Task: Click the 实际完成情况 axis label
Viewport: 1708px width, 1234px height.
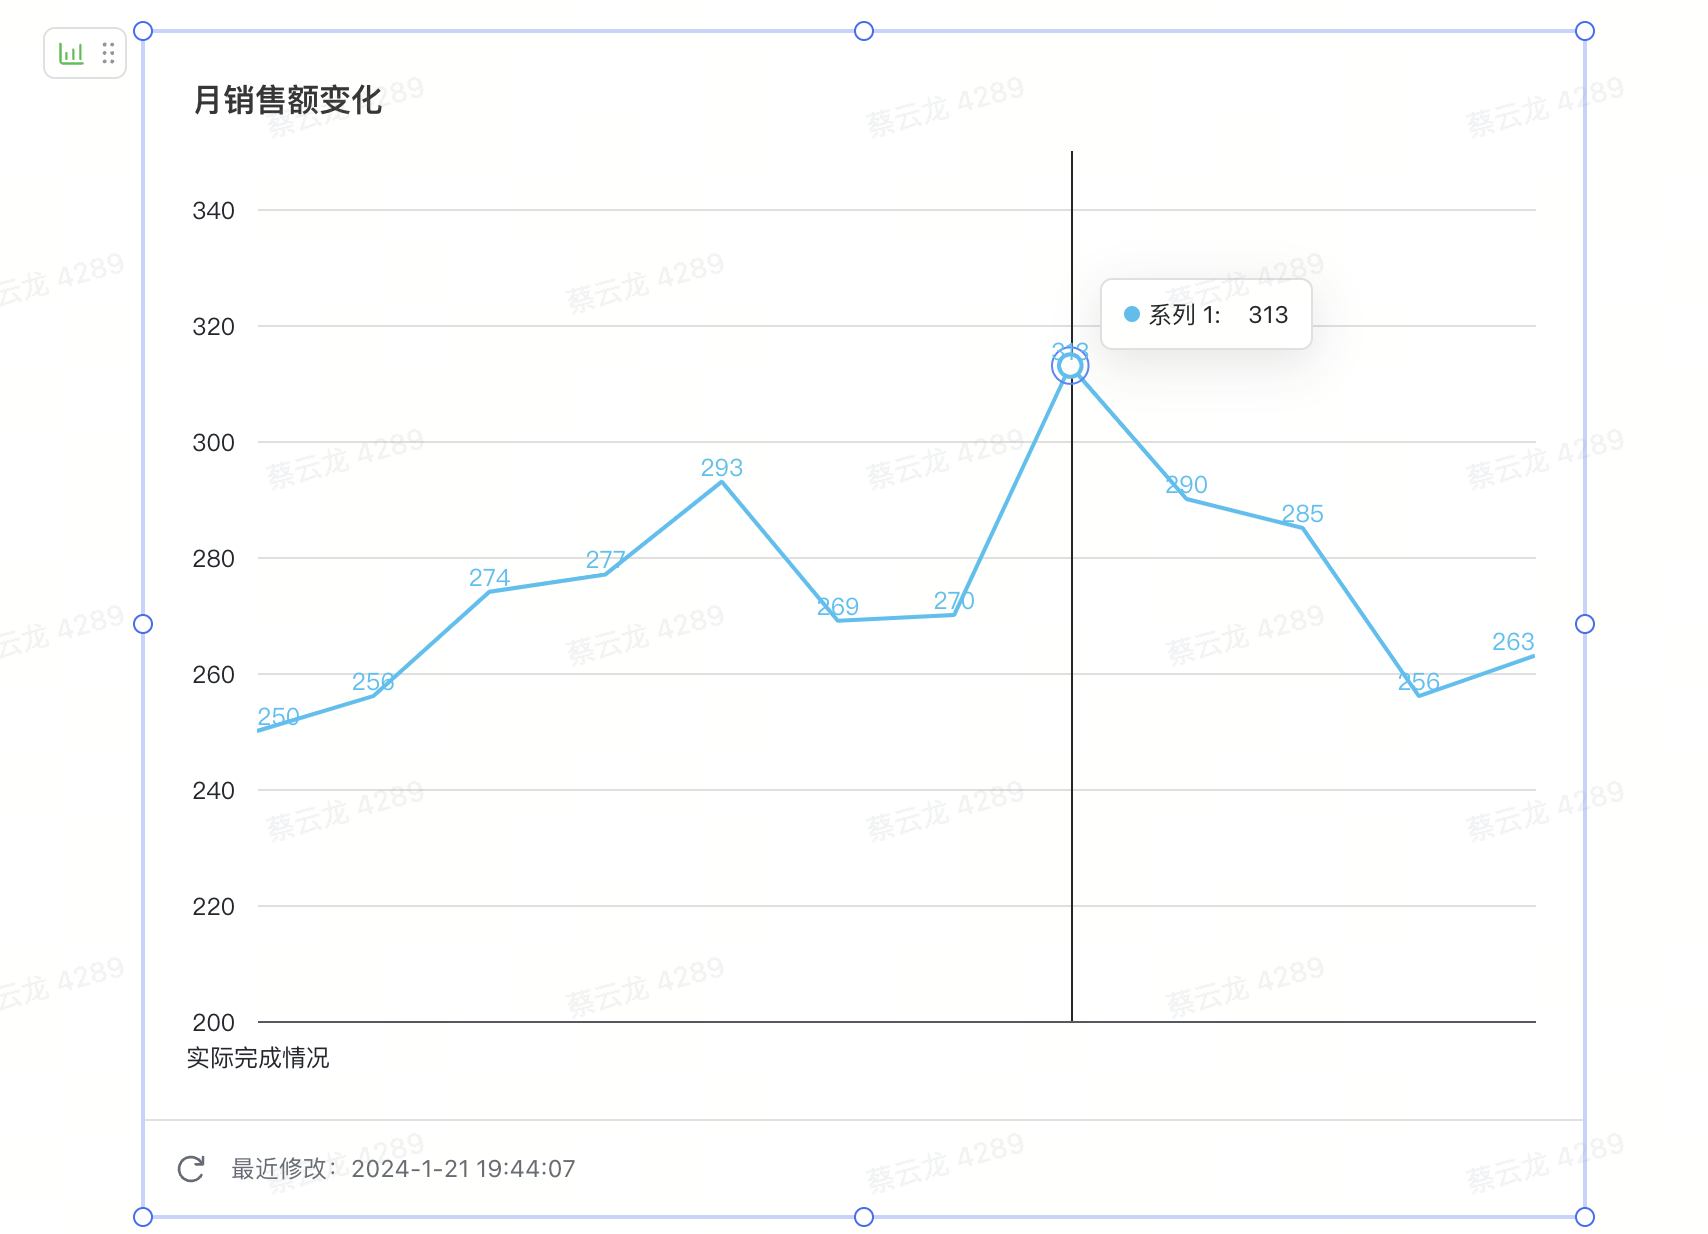Action: coord(258,1058)
